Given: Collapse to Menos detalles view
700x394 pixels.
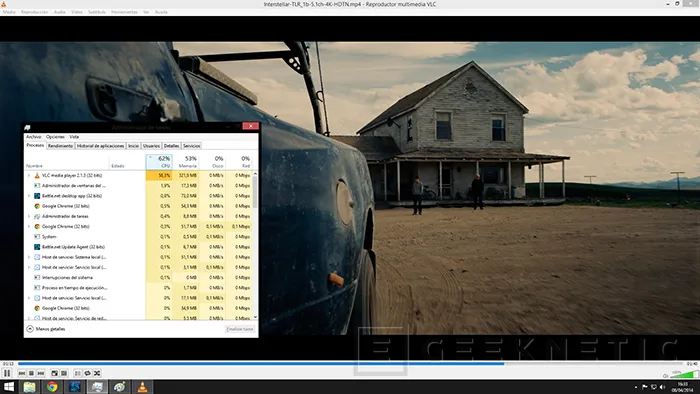Looking at the screenshot, I should click(46, 329).
